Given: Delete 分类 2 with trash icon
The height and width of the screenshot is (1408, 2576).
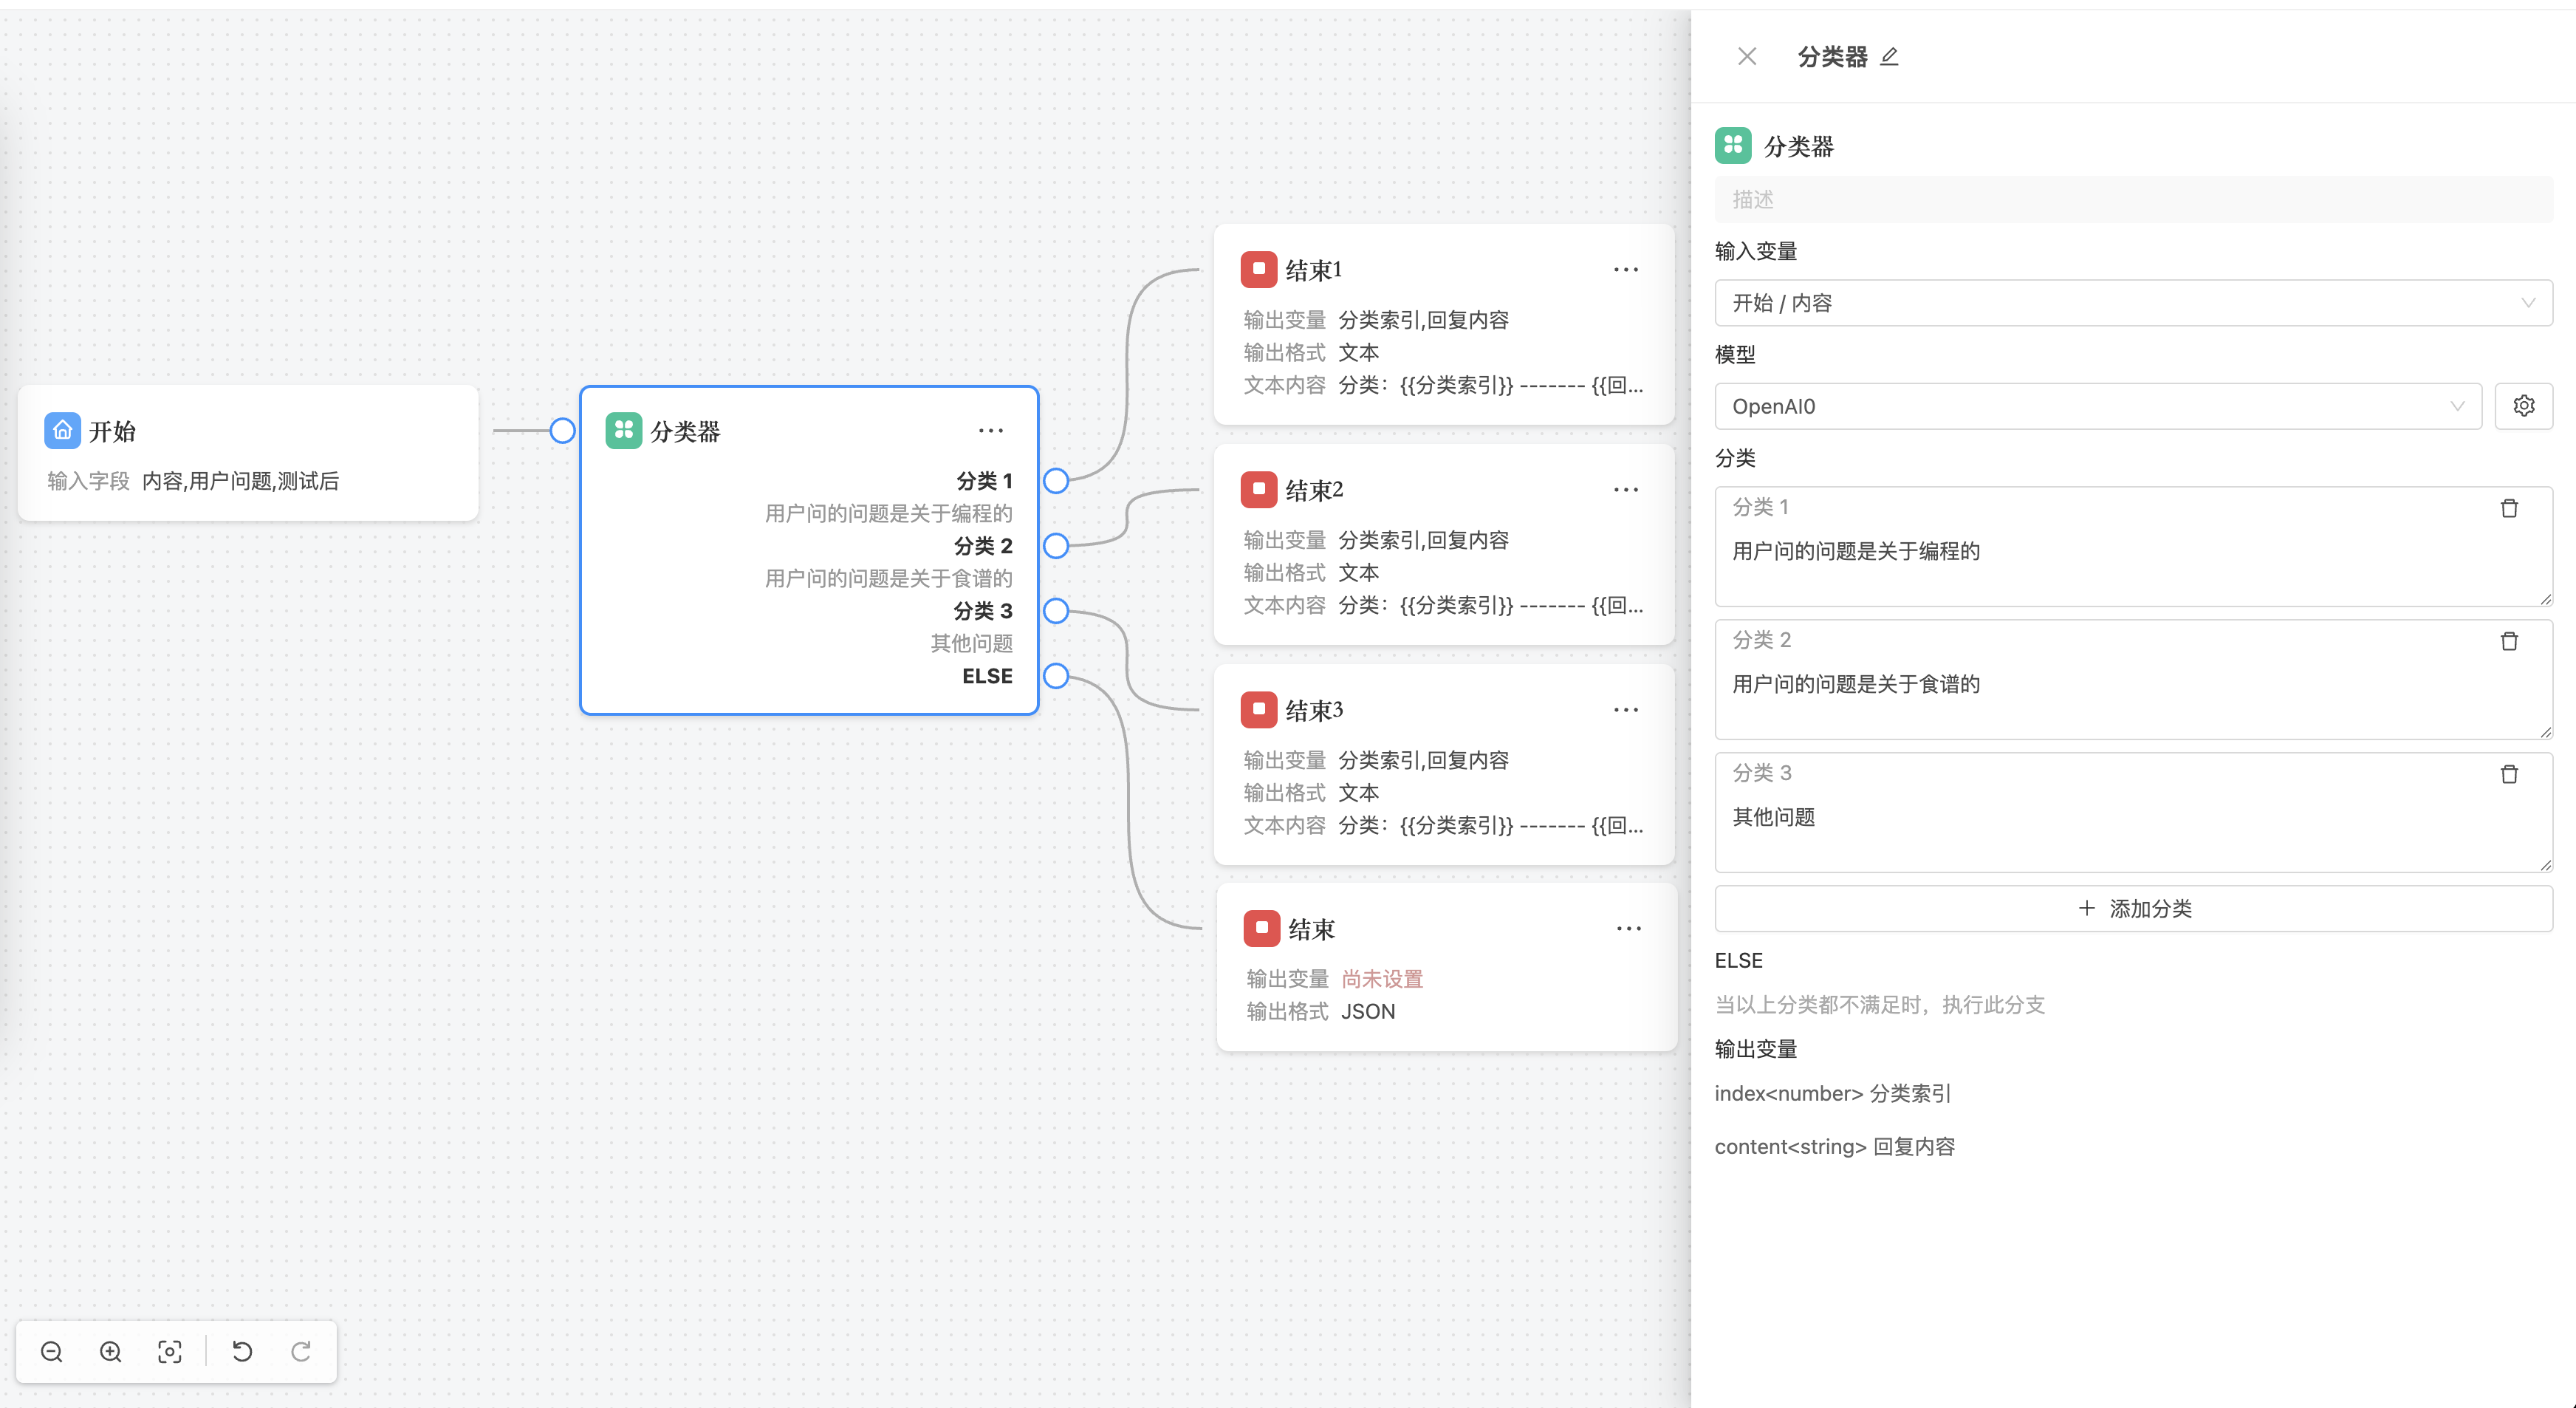Looking at the screenshot, I should click(2509, 642).
